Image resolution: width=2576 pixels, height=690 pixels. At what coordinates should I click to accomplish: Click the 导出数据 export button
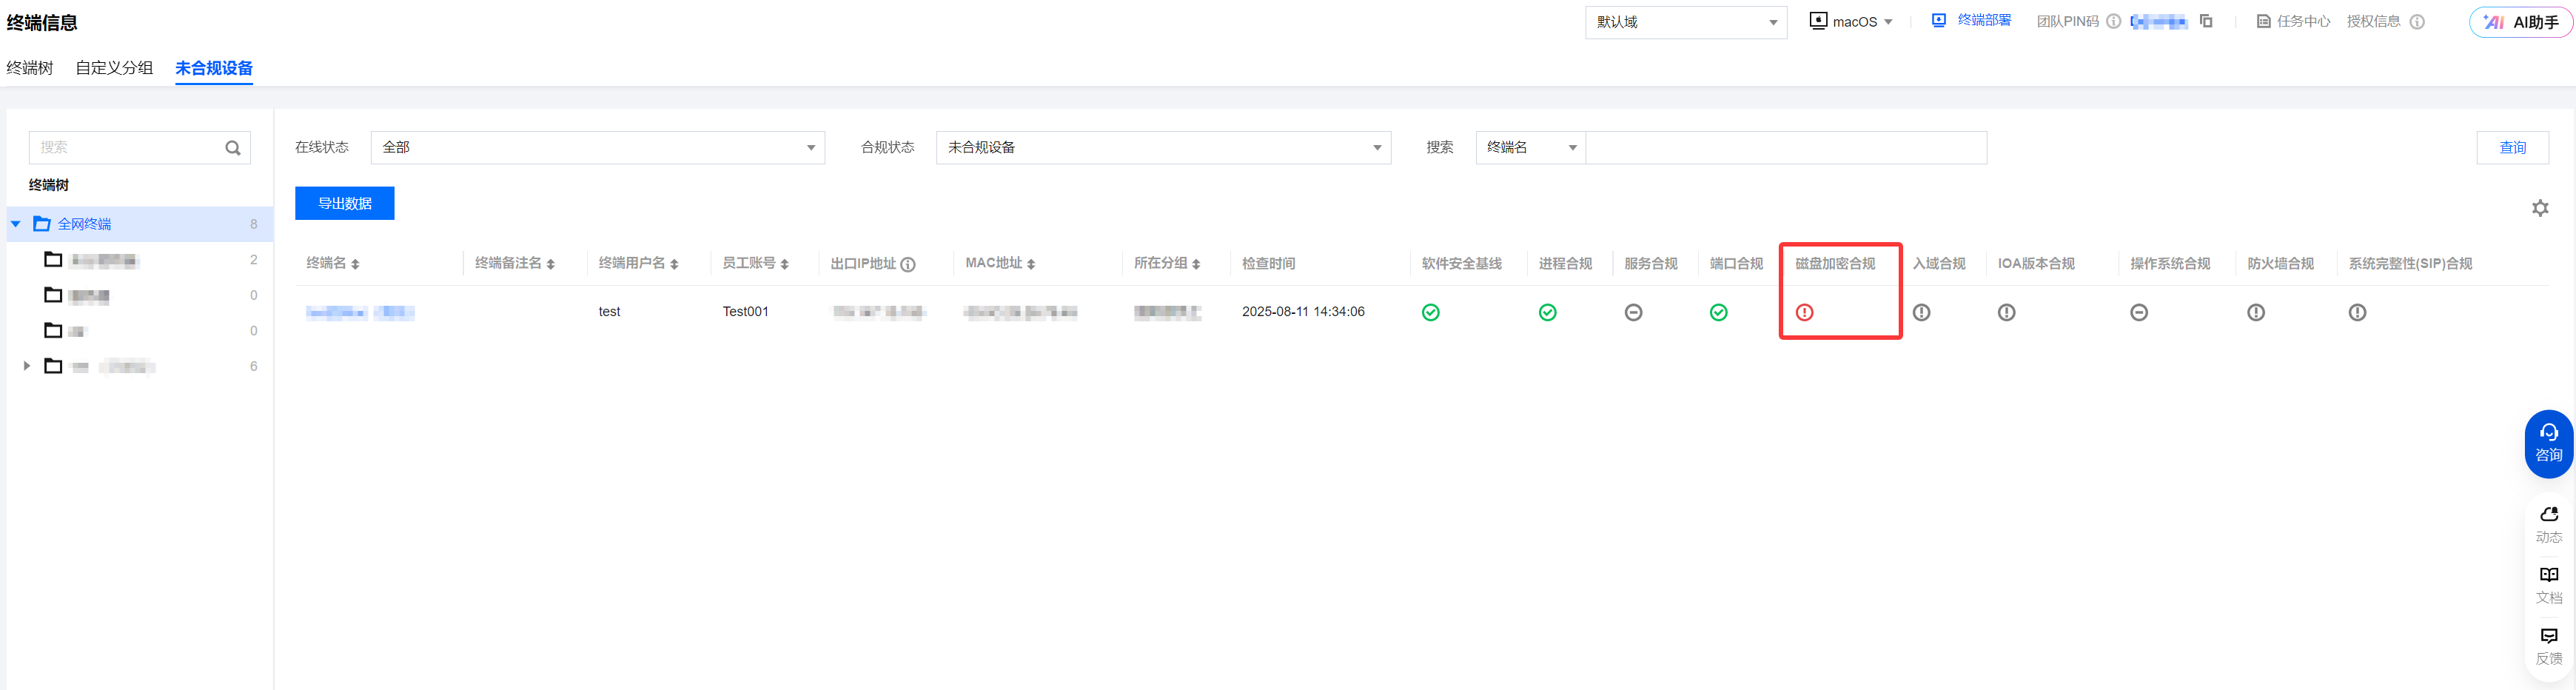(x=344, y=203)
